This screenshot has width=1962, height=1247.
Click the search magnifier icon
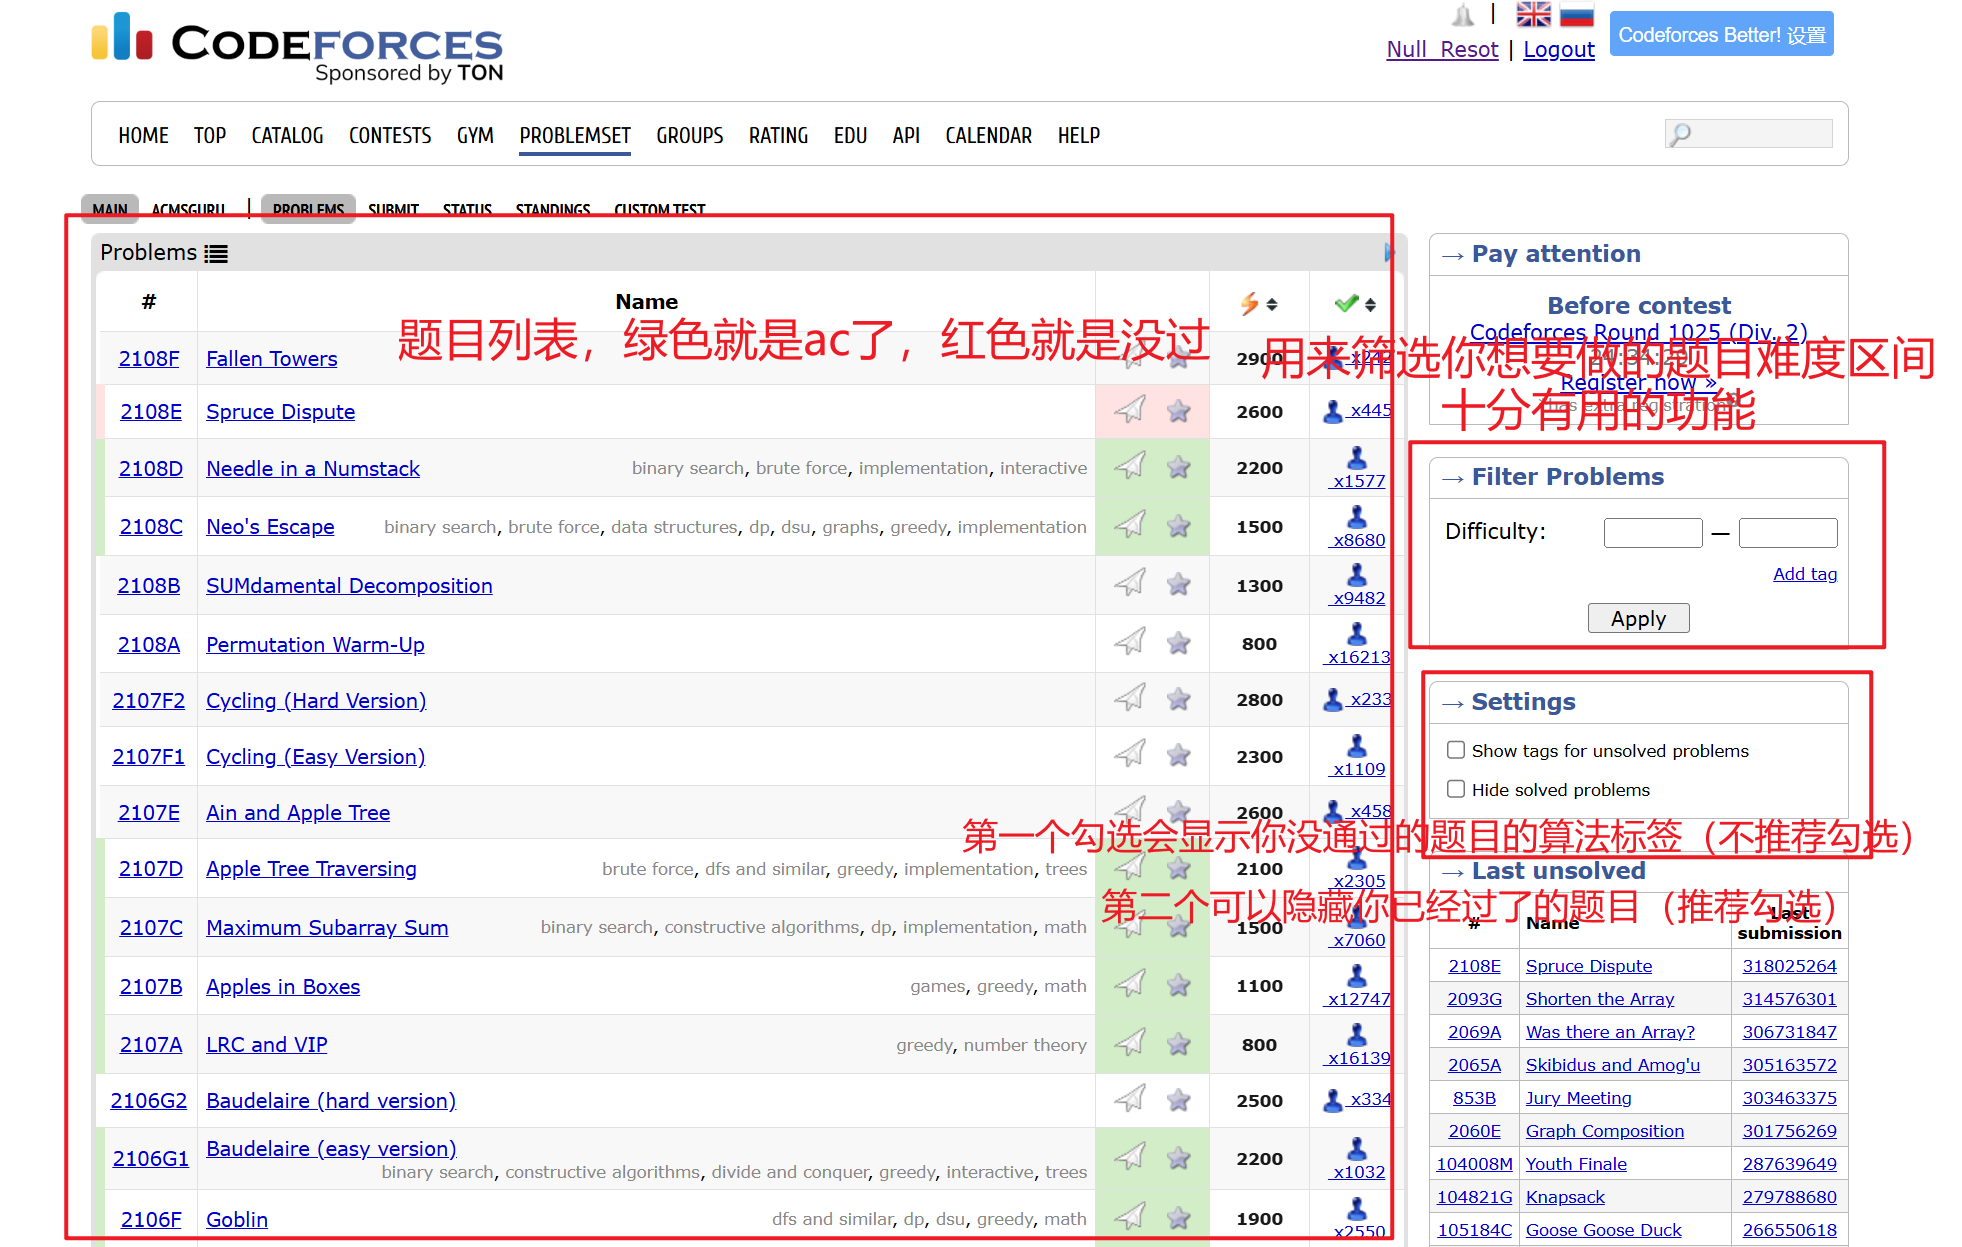[1682, 133]
